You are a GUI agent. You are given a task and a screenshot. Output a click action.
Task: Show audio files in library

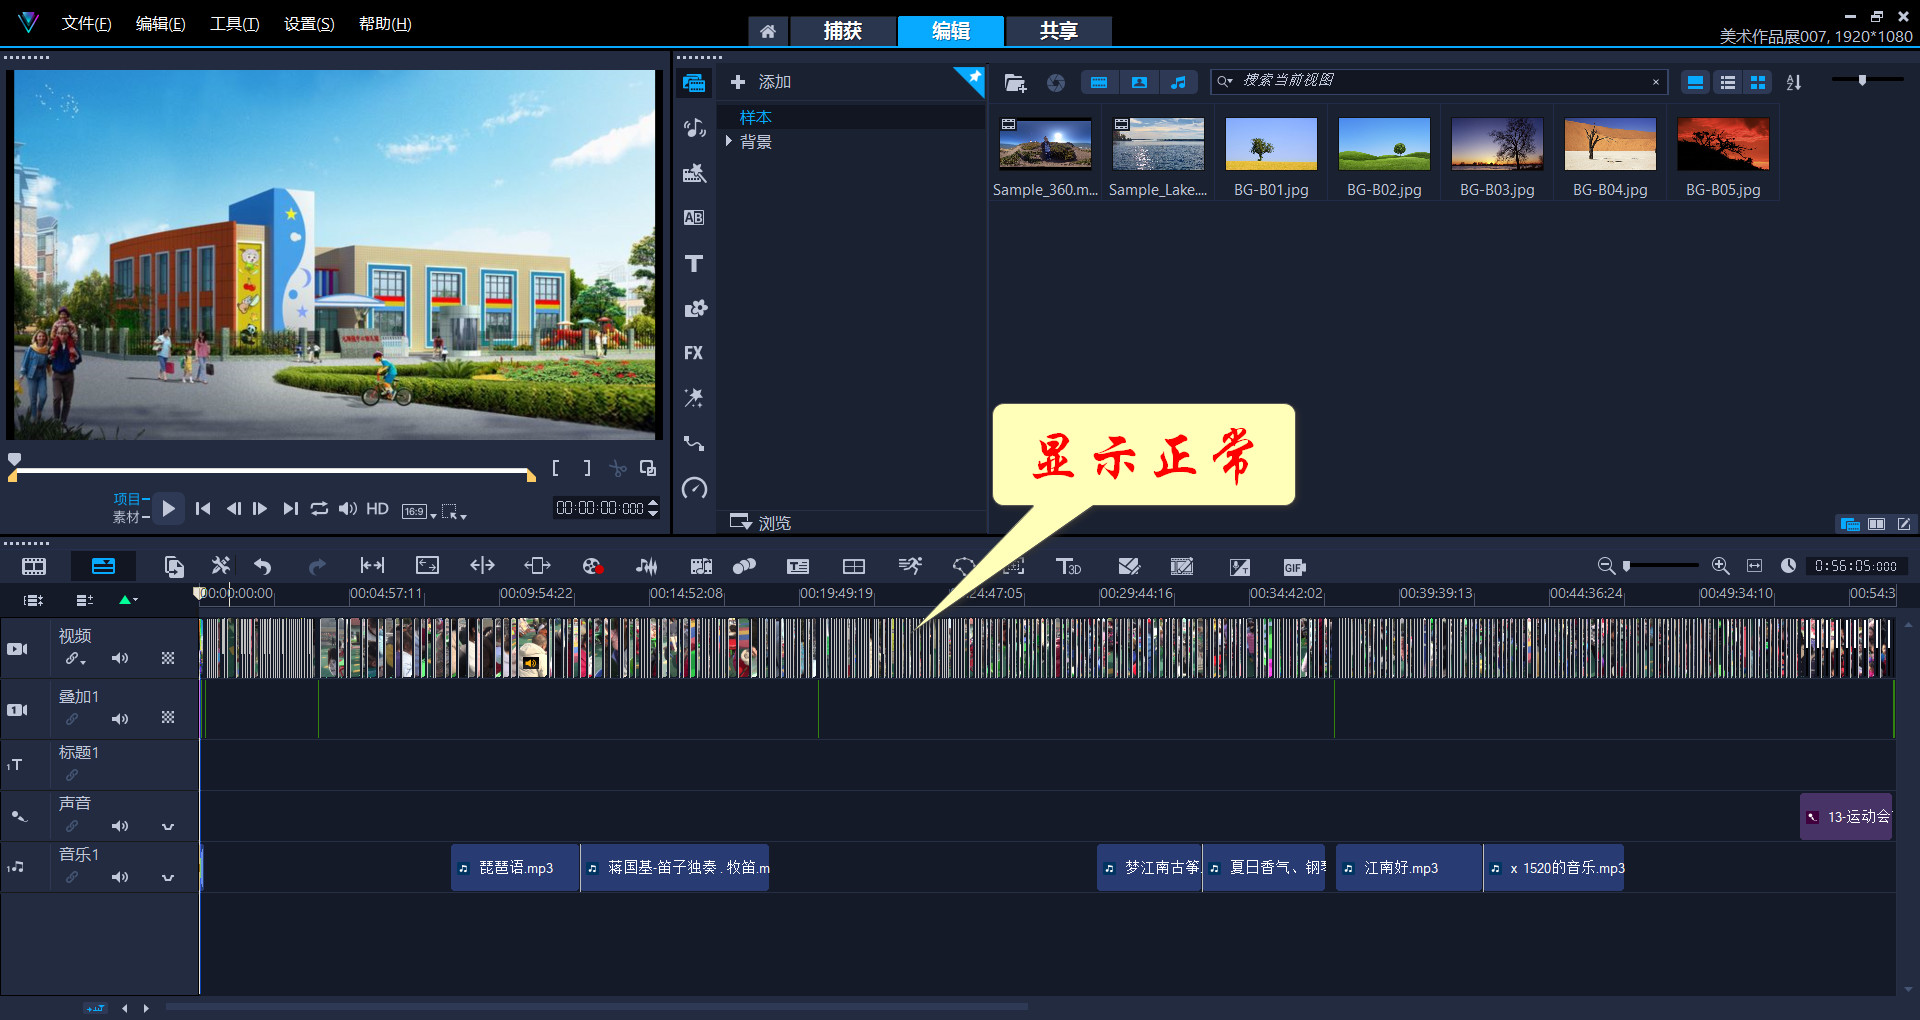tap(1179, 83)
